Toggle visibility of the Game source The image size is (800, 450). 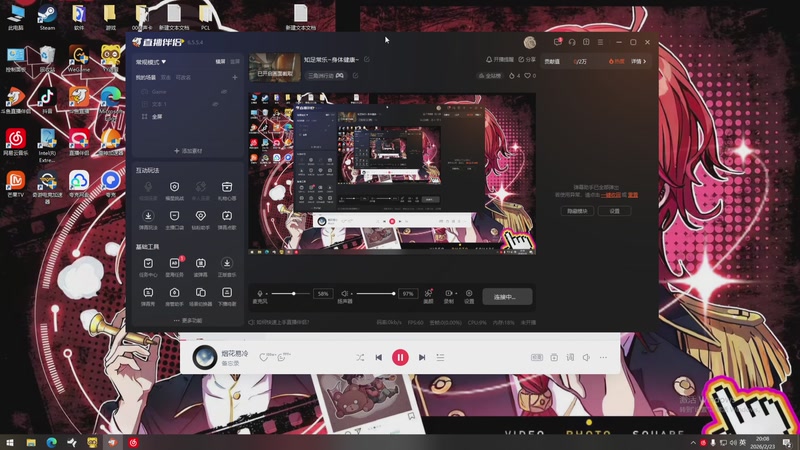[x=224, y=92]
